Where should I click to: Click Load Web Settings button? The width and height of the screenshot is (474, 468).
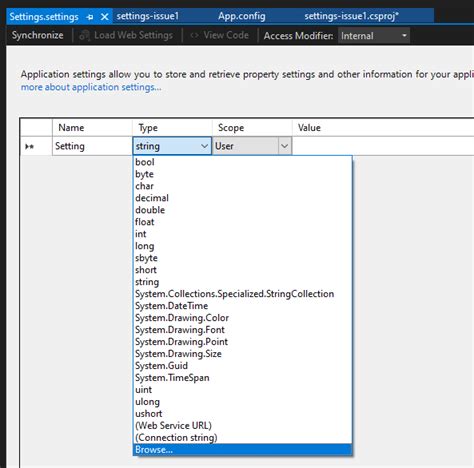pyautogui.click(x=126, y=35)
